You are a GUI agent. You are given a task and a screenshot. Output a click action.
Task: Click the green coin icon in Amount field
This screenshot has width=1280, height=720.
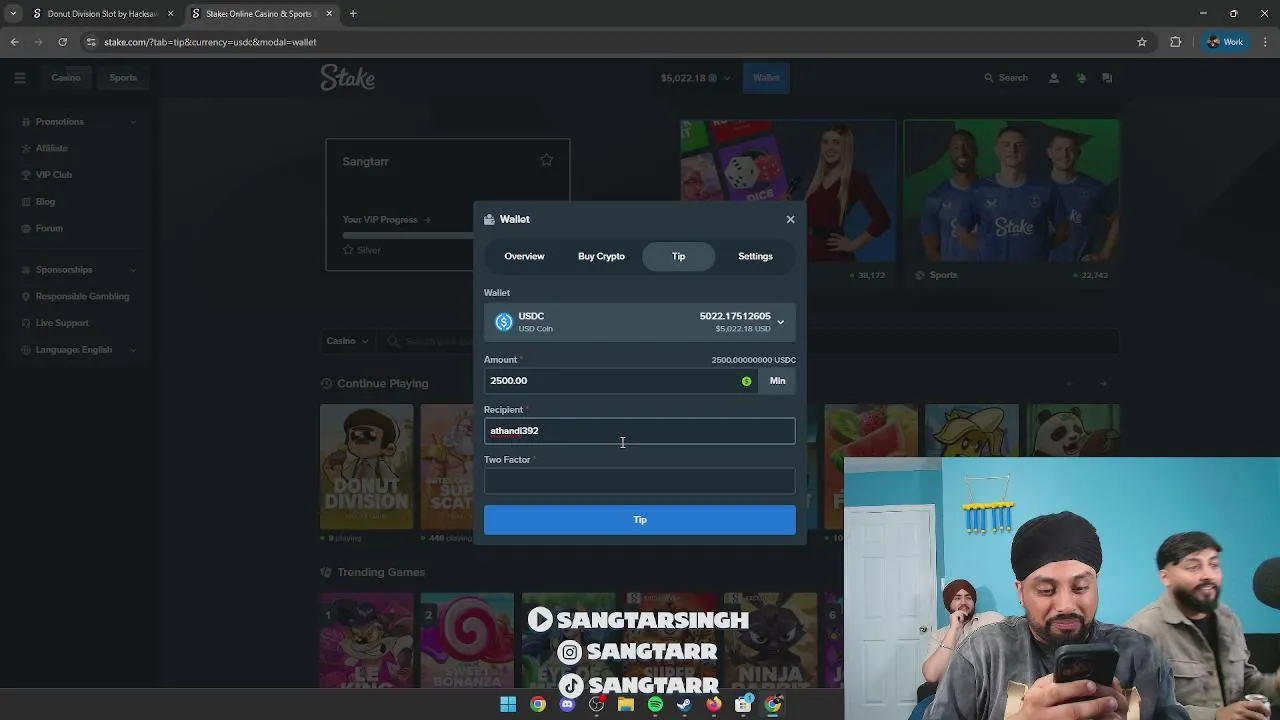746,381
